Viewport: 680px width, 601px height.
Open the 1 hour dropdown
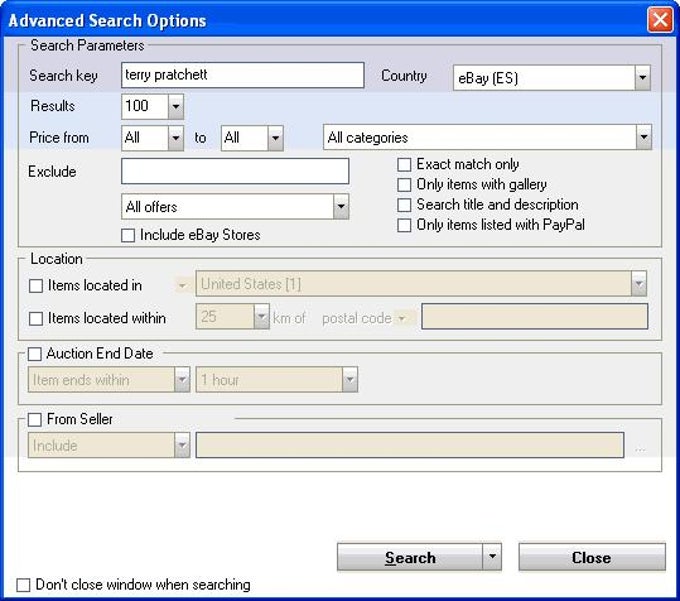tap(350, 380)
